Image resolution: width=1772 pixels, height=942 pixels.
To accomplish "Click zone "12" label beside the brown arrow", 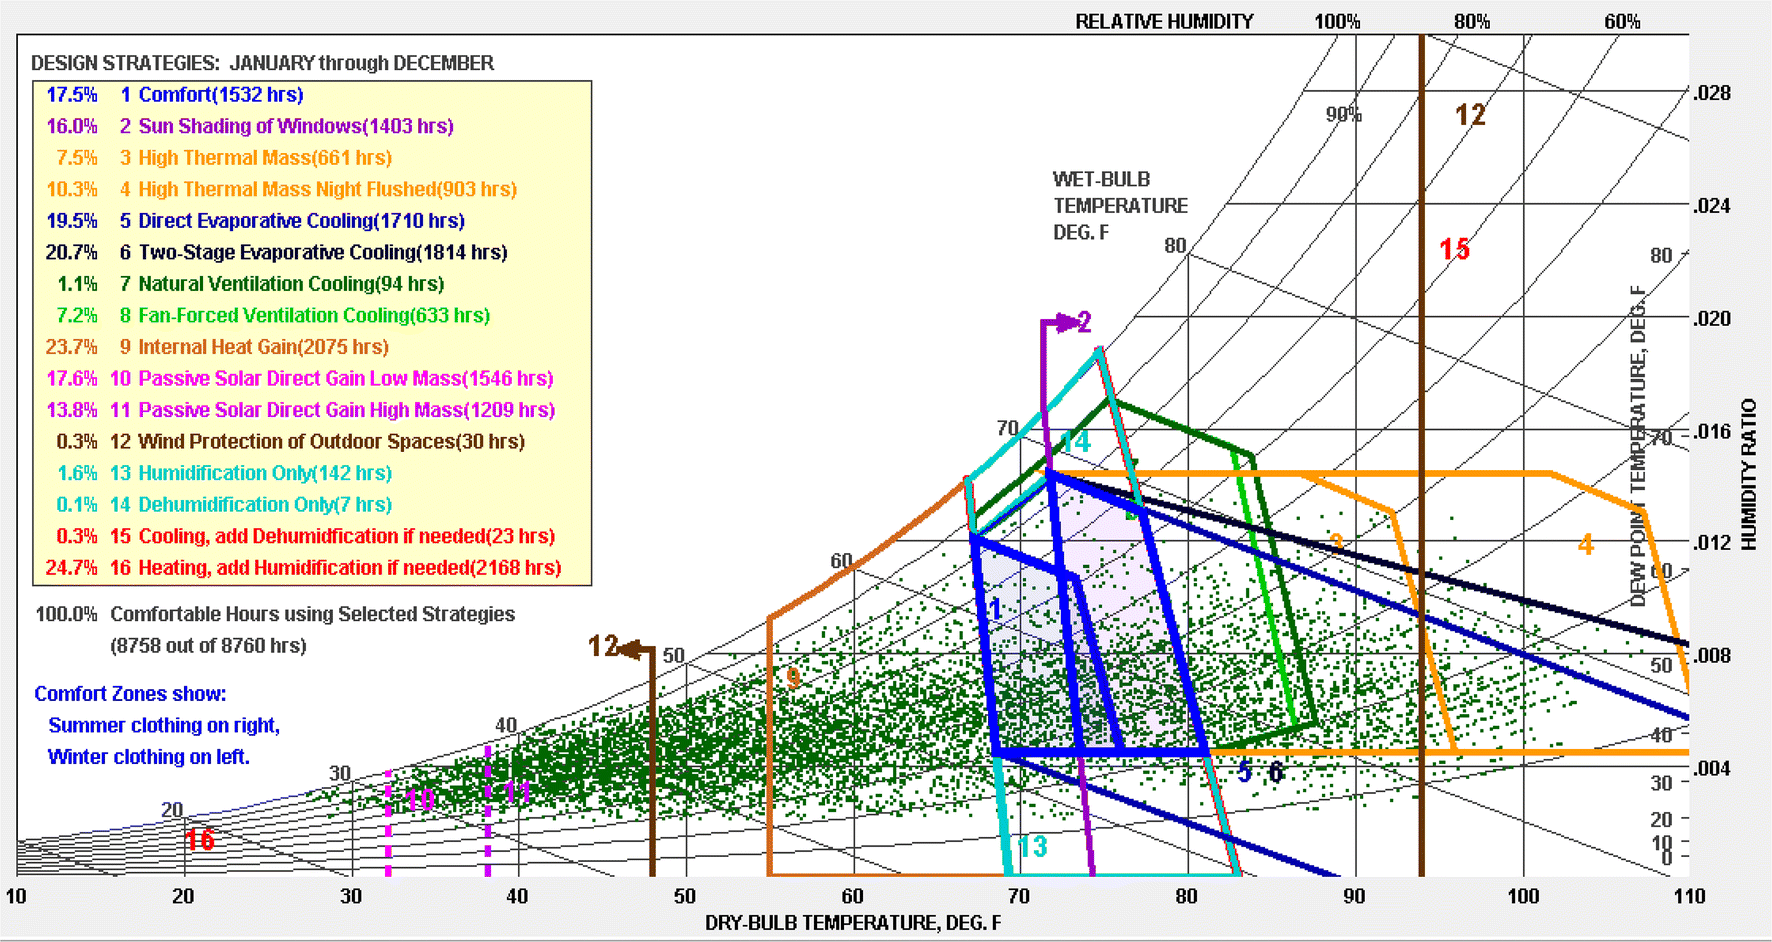I will pos(603,646).
